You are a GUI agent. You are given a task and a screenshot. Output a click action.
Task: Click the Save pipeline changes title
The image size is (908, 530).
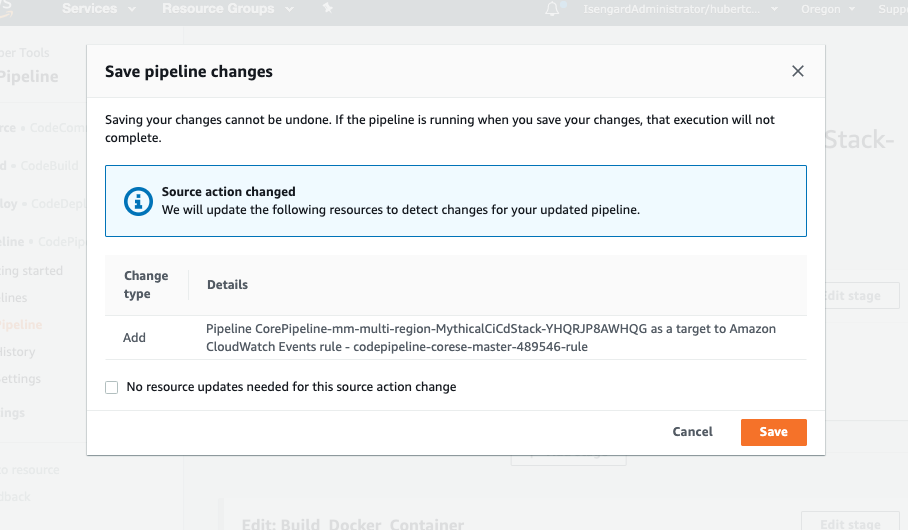[x=189, y=71]
